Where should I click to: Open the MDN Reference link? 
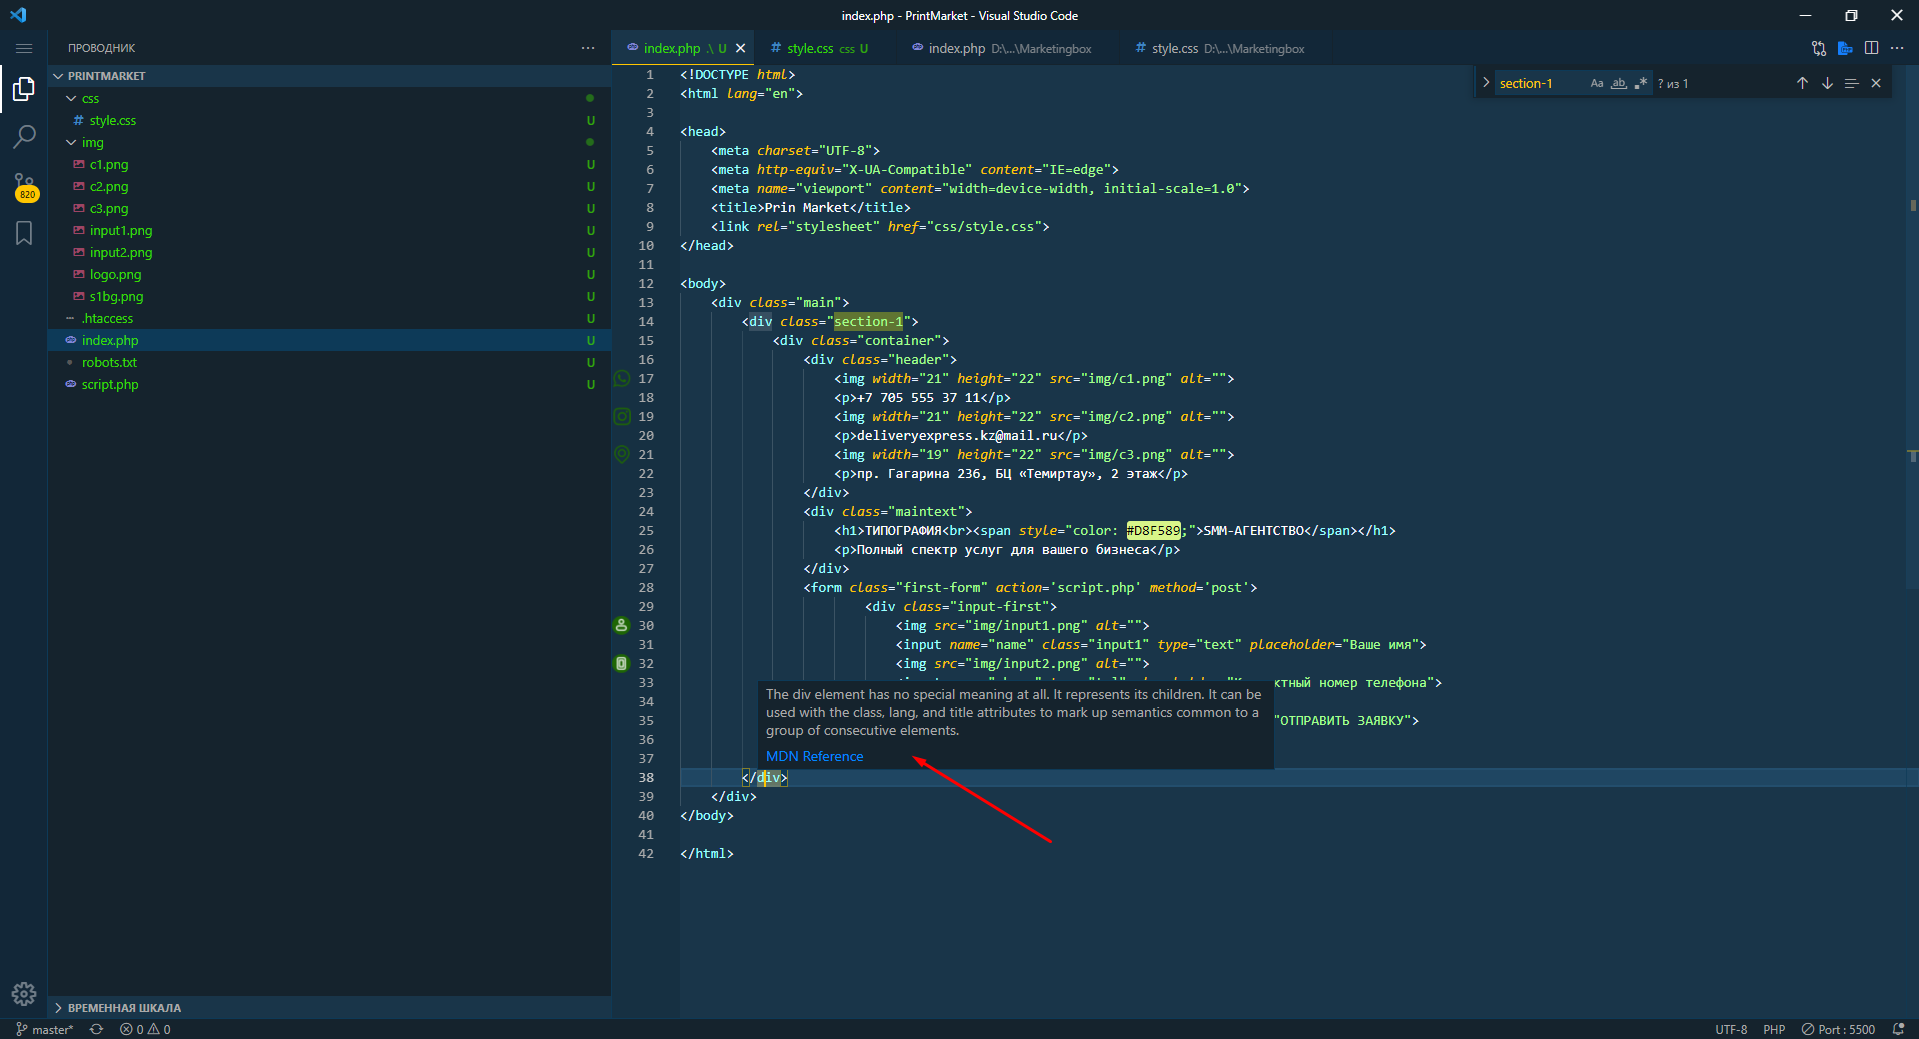click(814, 756)
